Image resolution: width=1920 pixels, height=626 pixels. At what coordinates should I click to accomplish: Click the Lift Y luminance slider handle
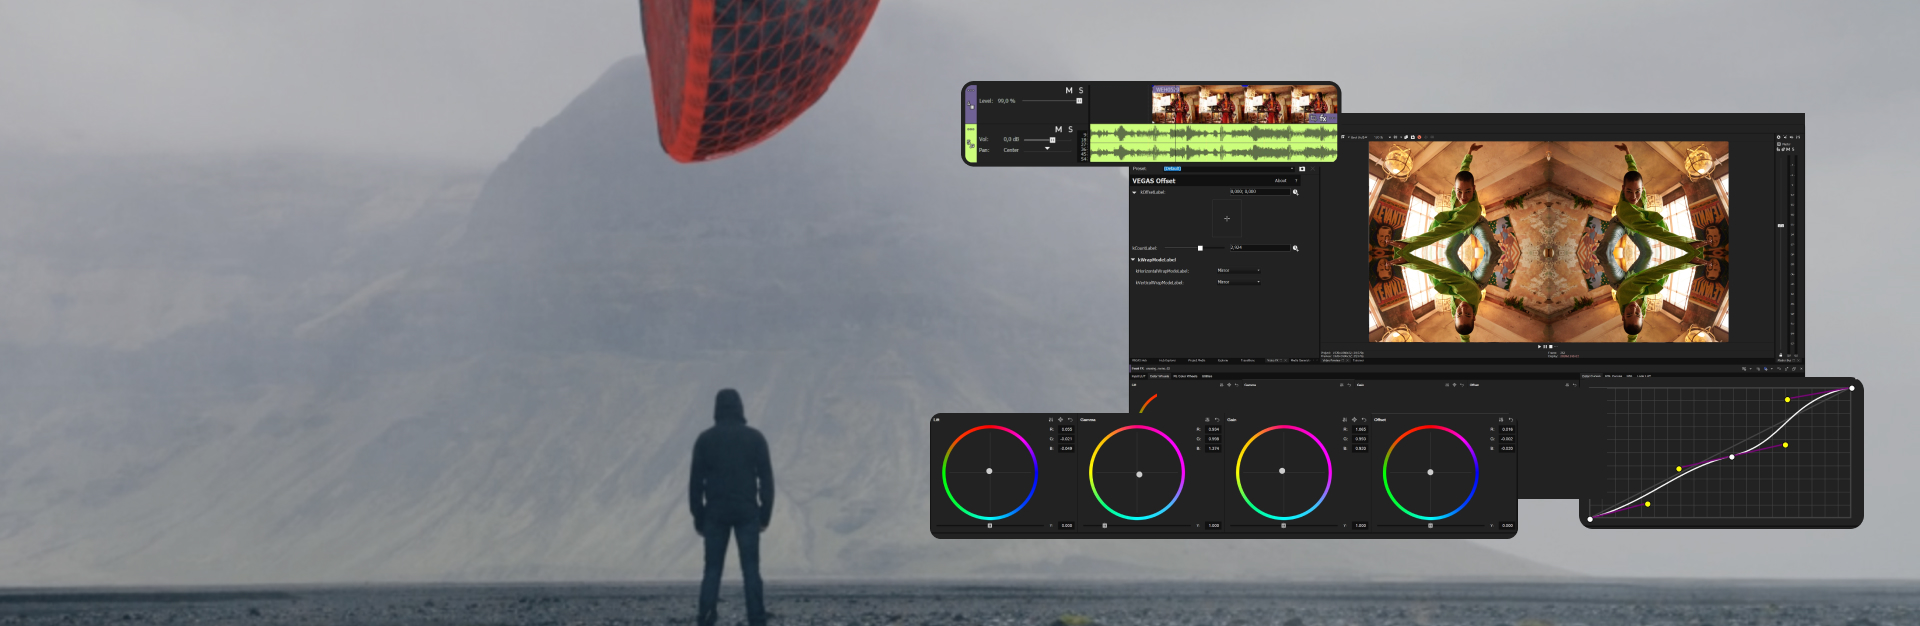990,525
